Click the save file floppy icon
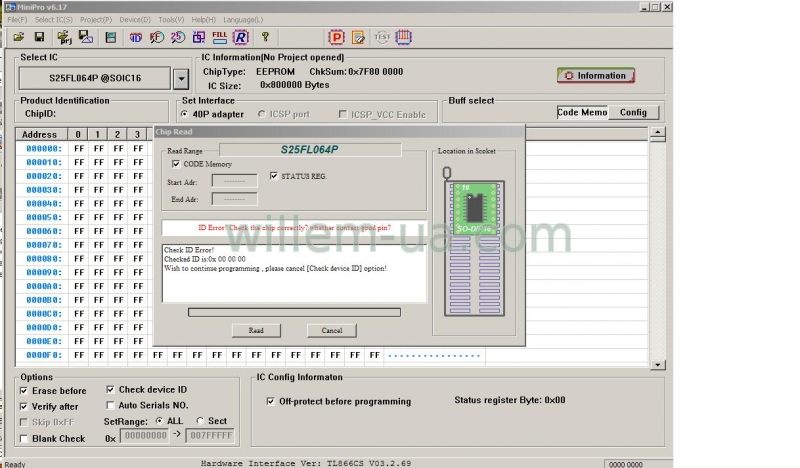 point(39,37)
